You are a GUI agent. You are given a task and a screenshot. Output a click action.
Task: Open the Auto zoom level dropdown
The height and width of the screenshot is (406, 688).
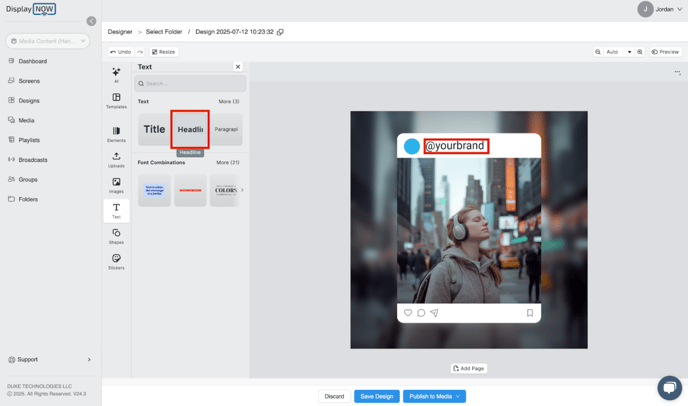[x=619, y=52]
